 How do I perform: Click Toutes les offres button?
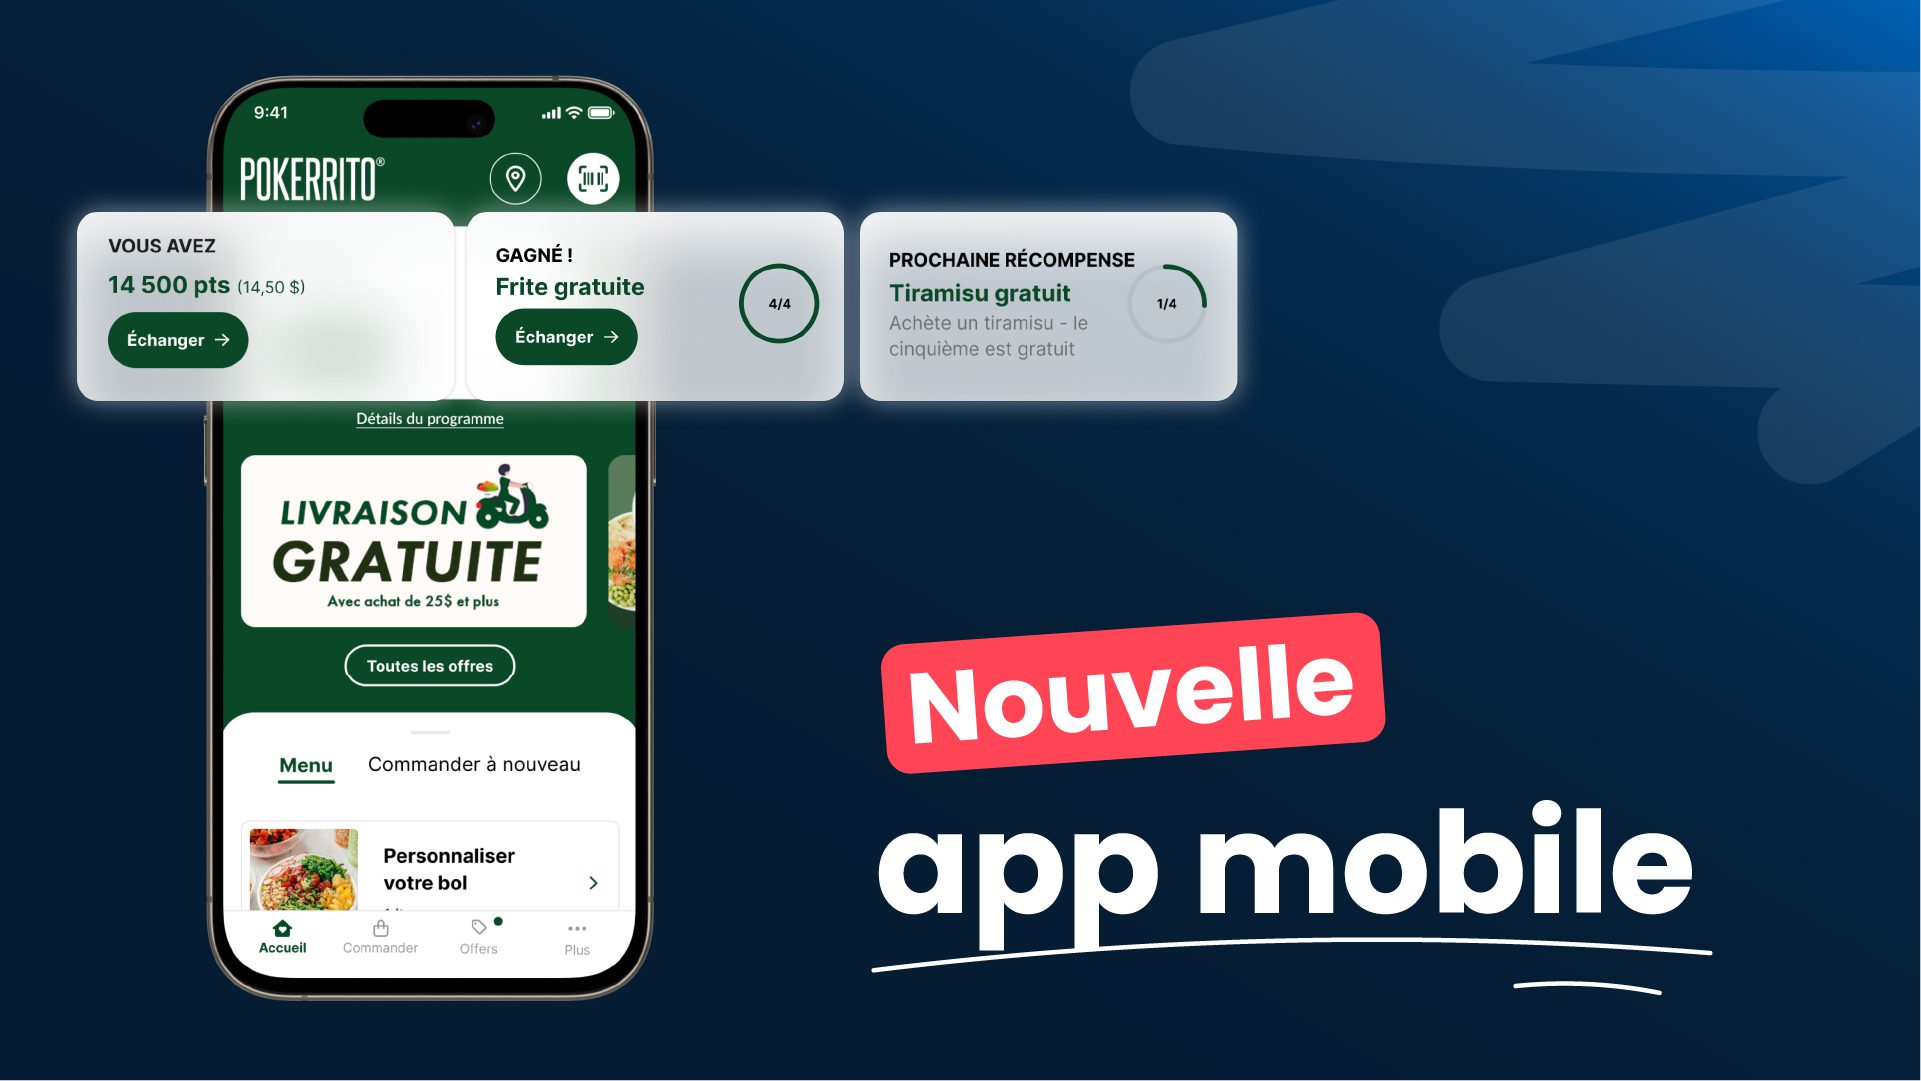pos(429,664)
